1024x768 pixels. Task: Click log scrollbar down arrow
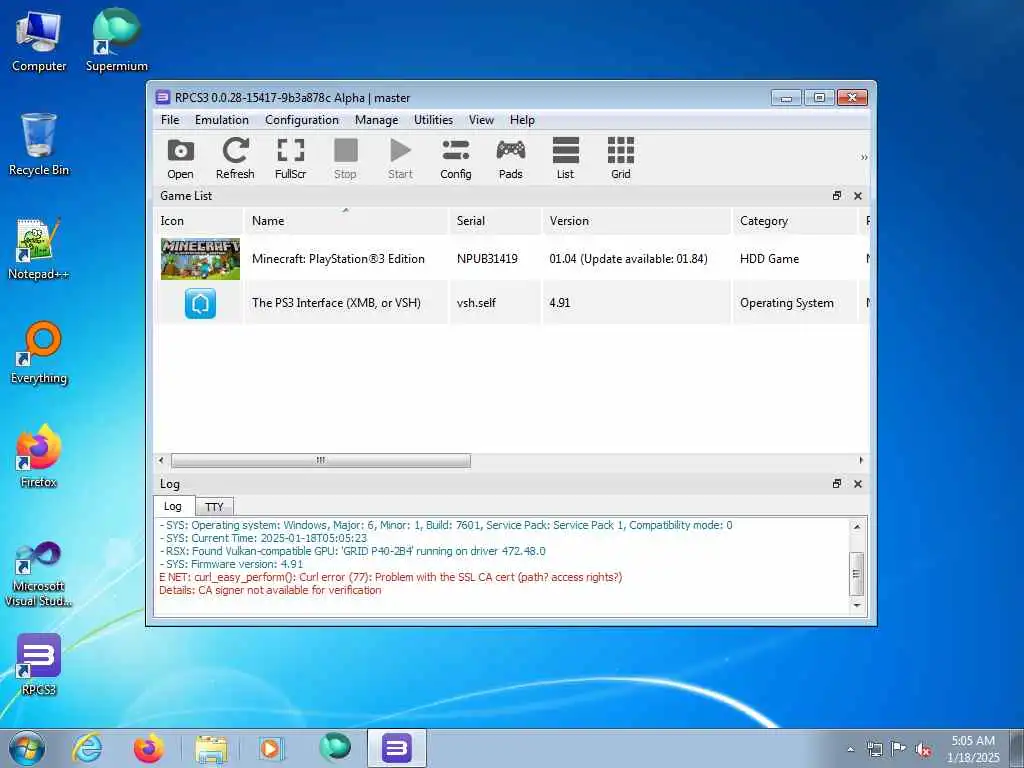coord(857,606)
